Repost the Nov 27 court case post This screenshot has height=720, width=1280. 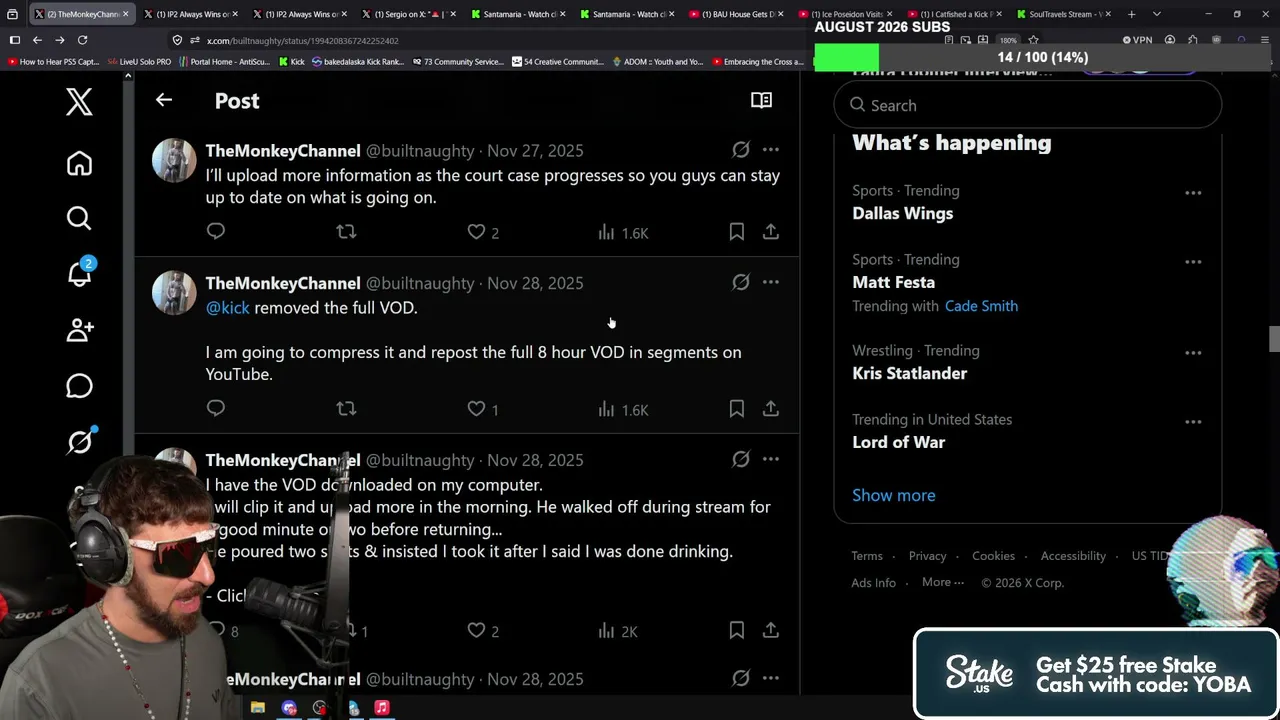click(x=346, y=232)
